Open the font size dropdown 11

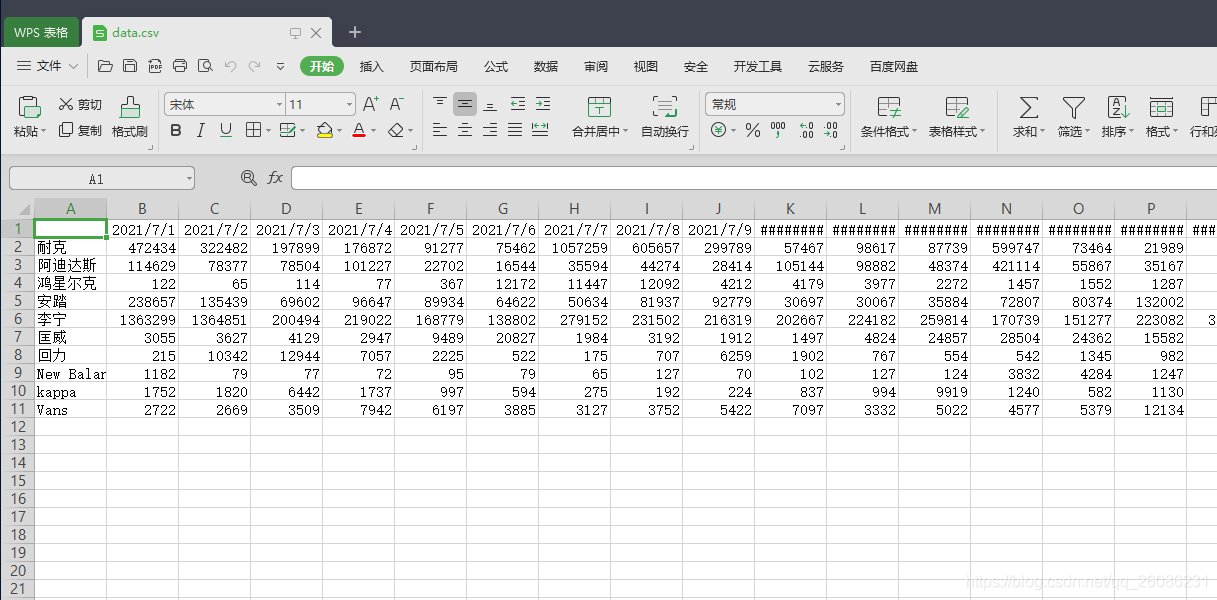tap(349, 104)
